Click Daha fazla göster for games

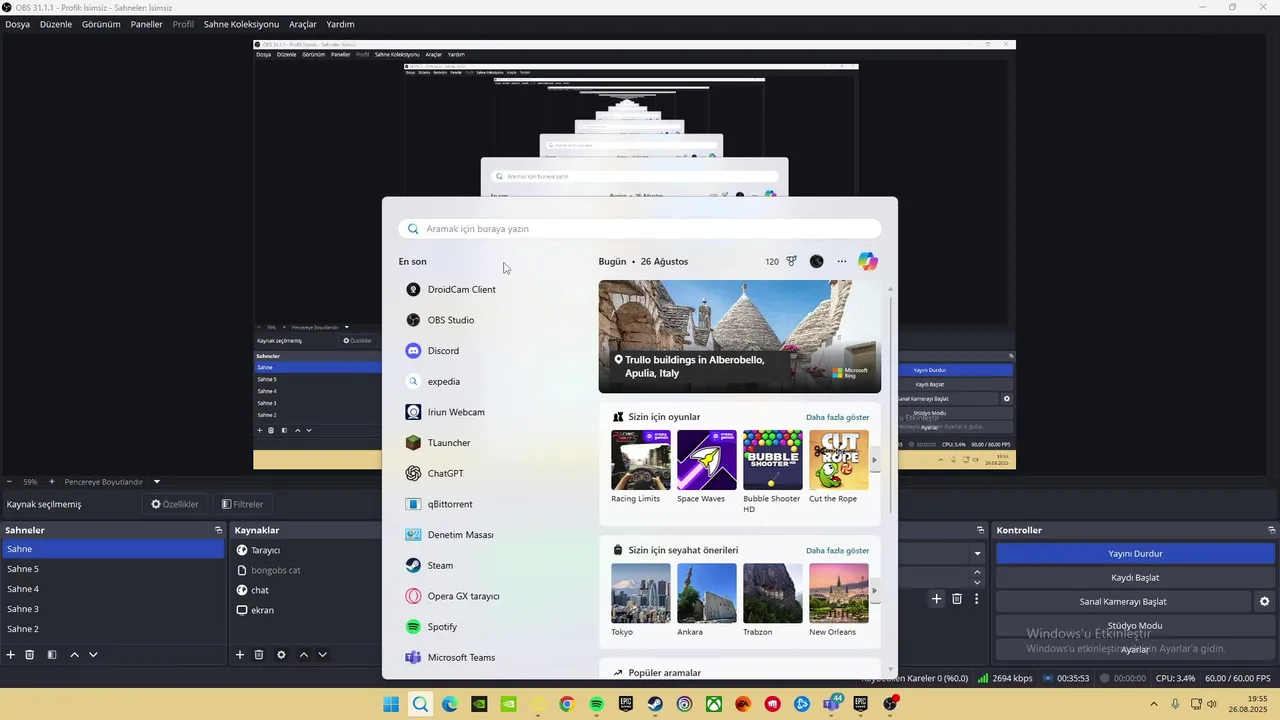tap(837, 417)
